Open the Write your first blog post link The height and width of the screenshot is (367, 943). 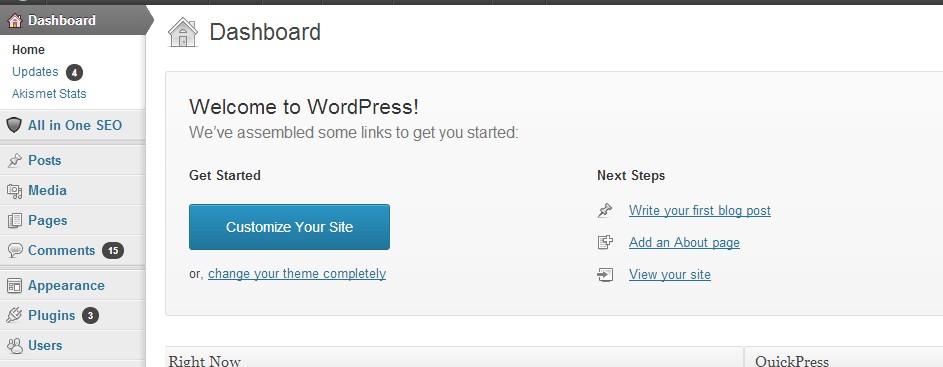click(x=700, y=211)
